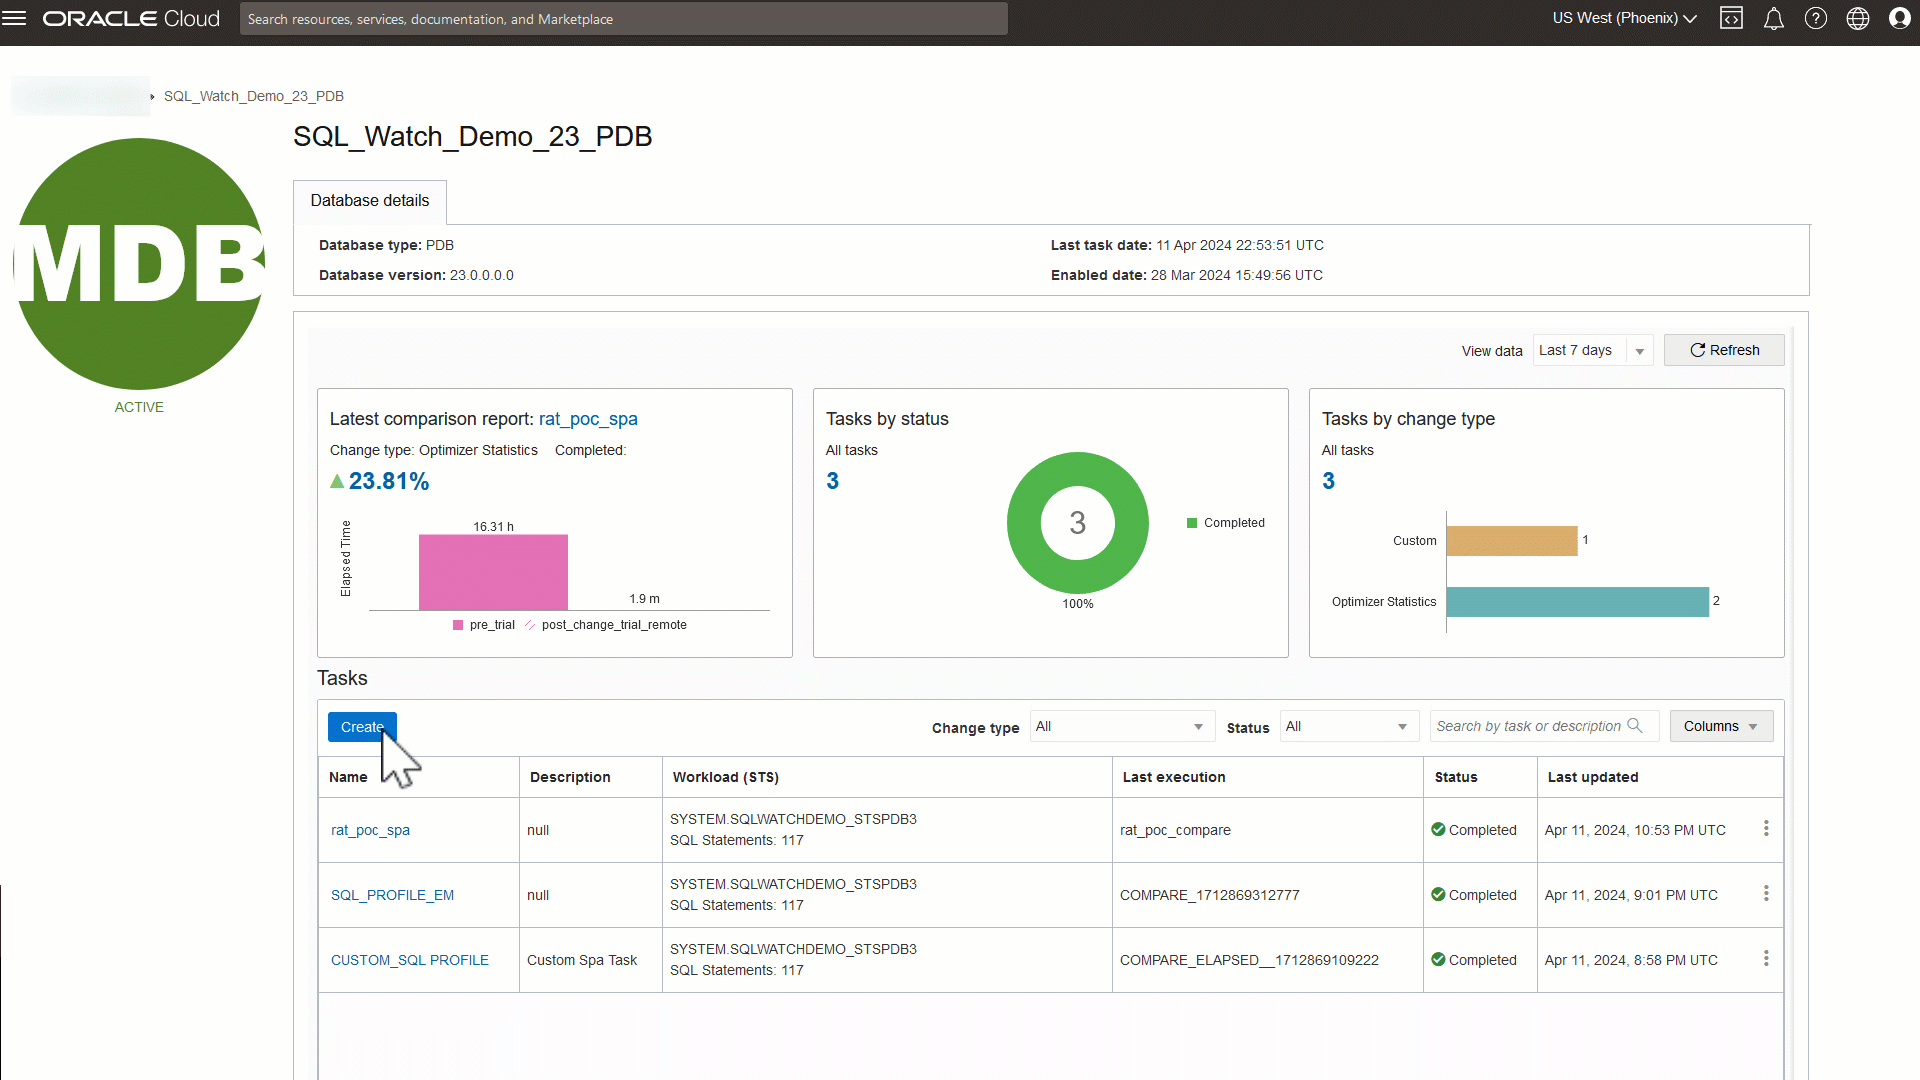Expand the Change type filter dropdown
The height and width of the screenshot is (1080, 1920).
tap(1197, 726)
